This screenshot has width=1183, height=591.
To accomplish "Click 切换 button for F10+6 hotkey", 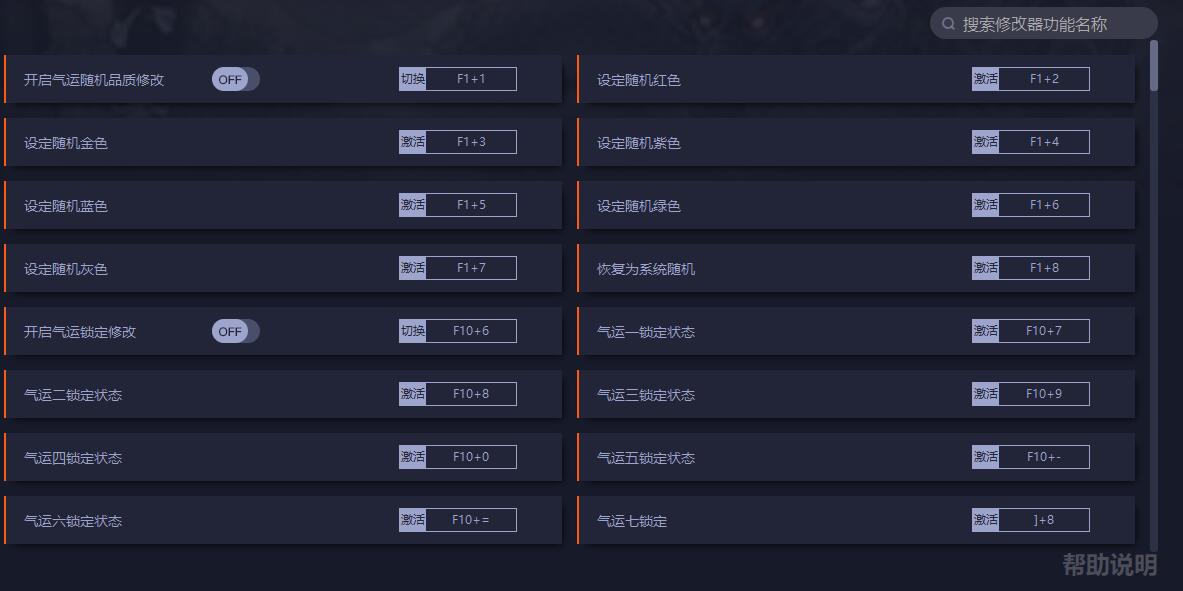I will click(413, 331).
